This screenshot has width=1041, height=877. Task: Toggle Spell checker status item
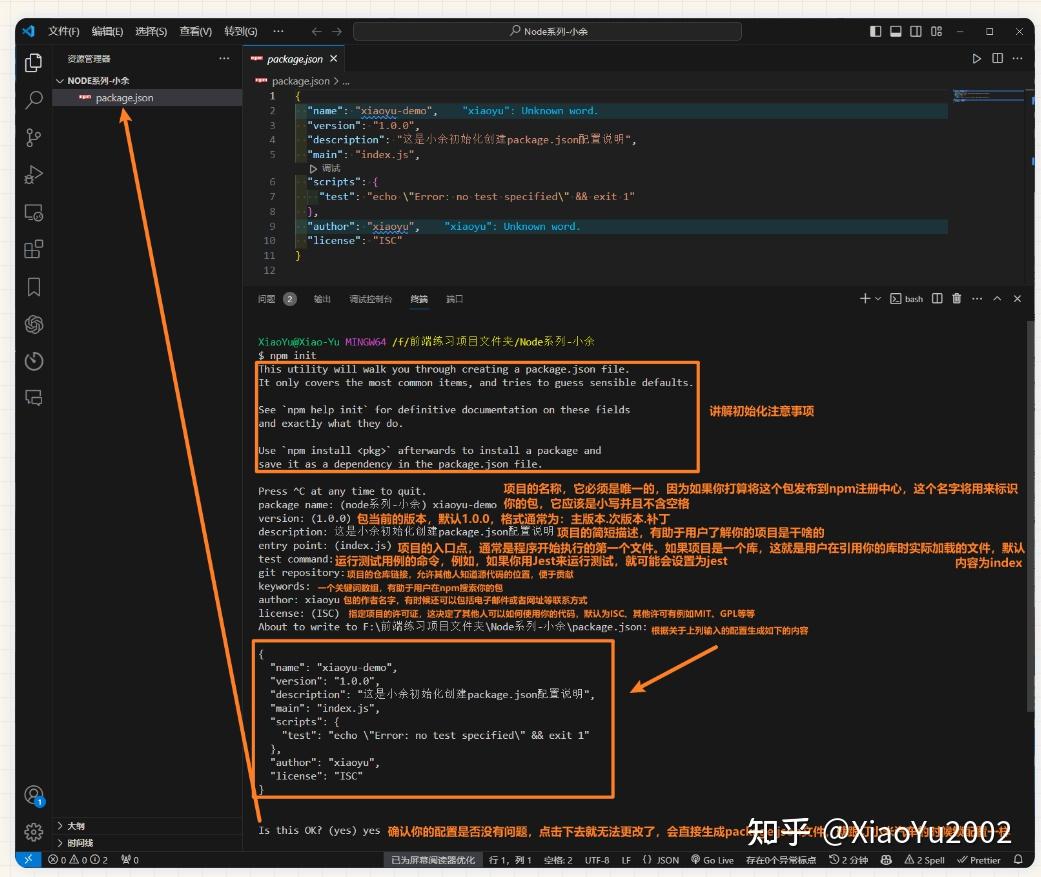click(924, 859)
